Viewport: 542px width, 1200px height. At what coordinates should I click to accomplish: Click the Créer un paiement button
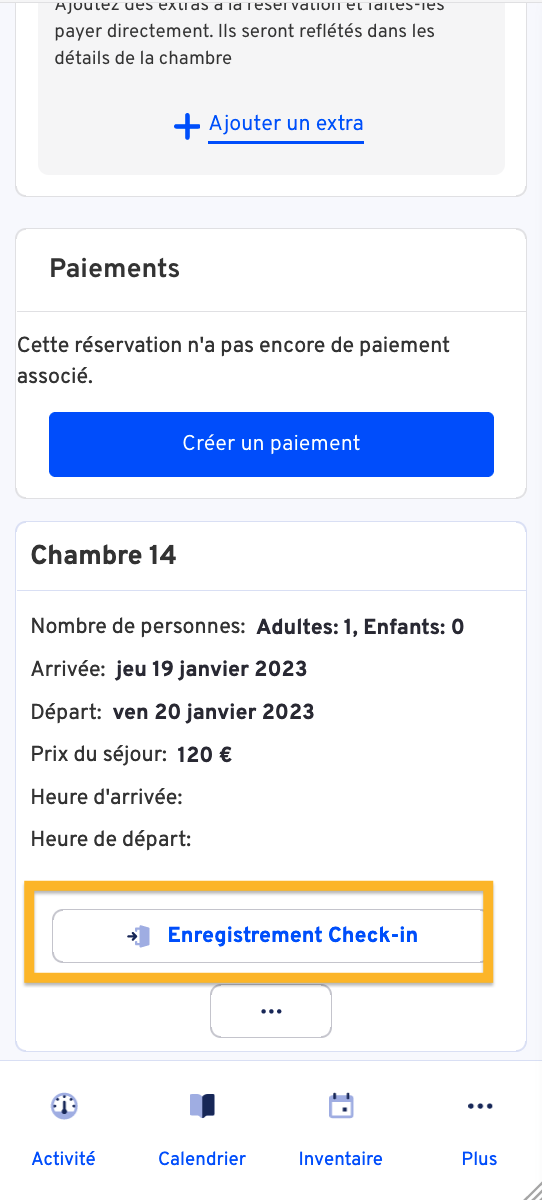(271, 444)
